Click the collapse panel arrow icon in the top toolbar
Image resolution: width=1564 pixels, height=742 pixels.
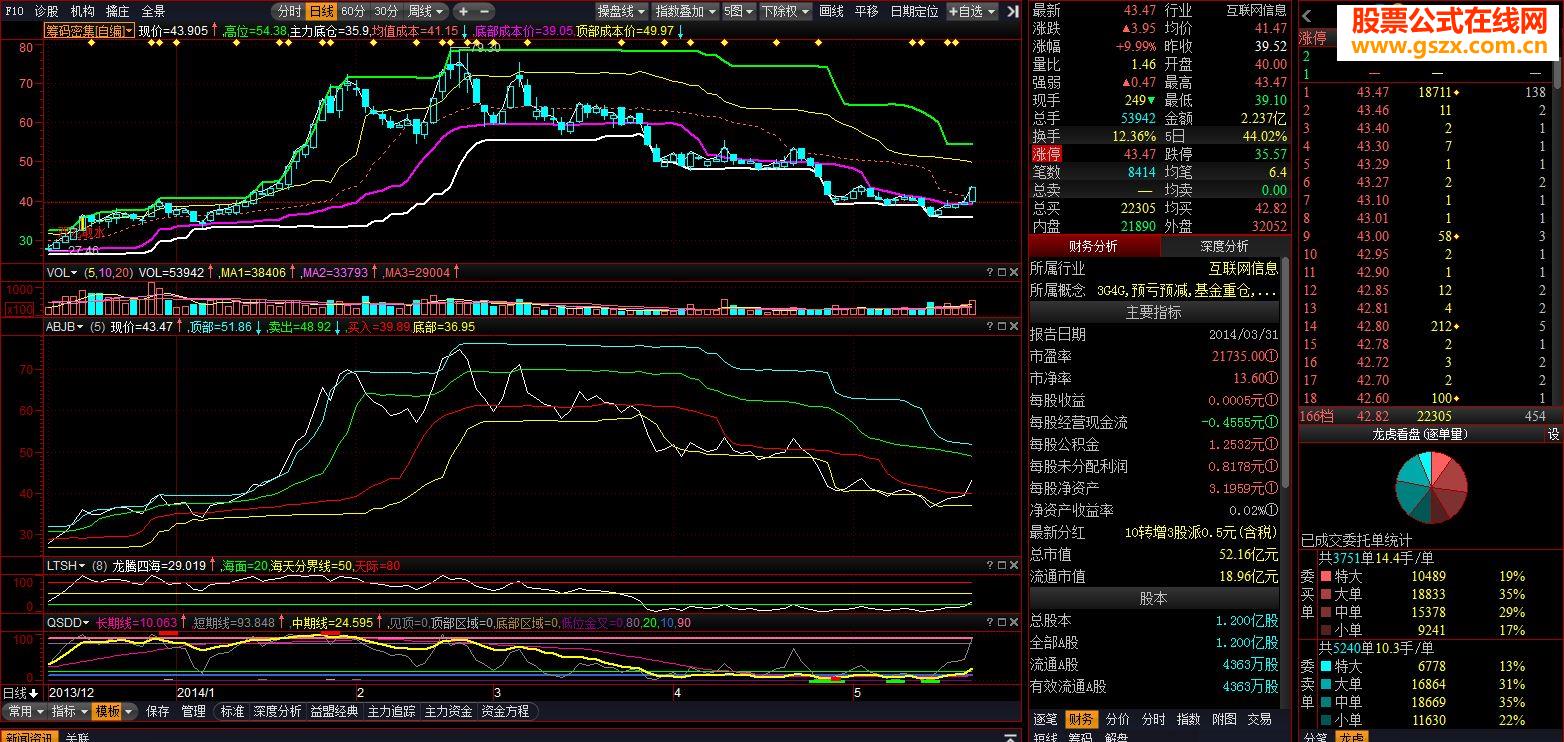tap(1013, 11)
